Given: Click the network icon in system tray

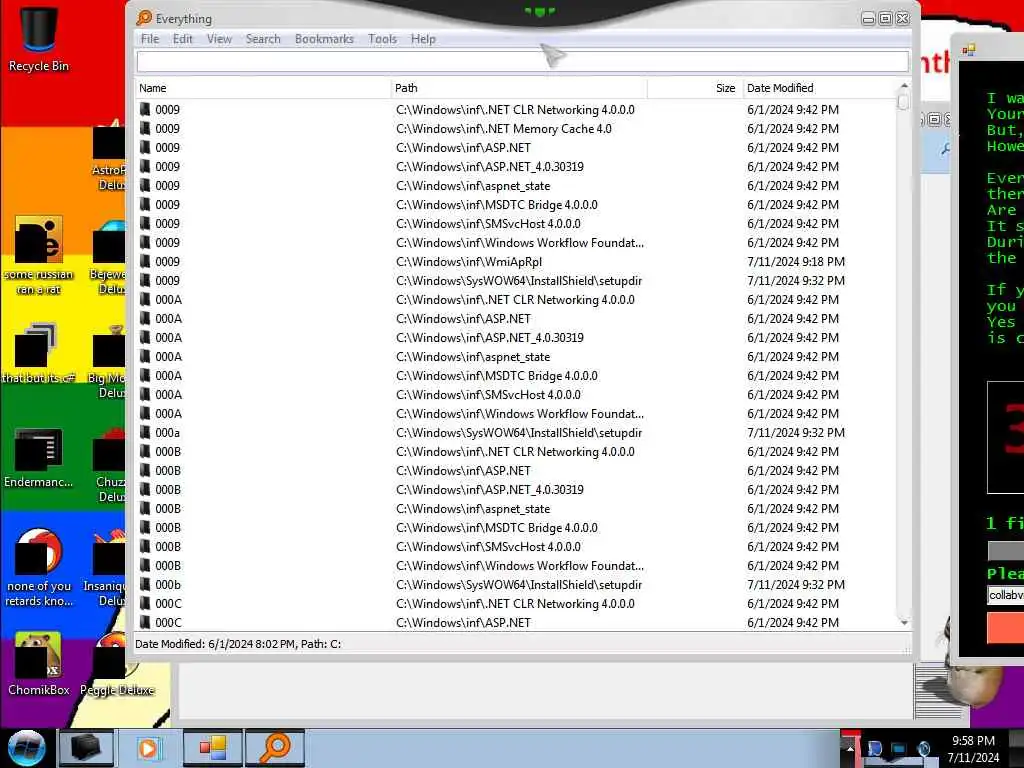Looking at the screenshot, I should 899,748.
